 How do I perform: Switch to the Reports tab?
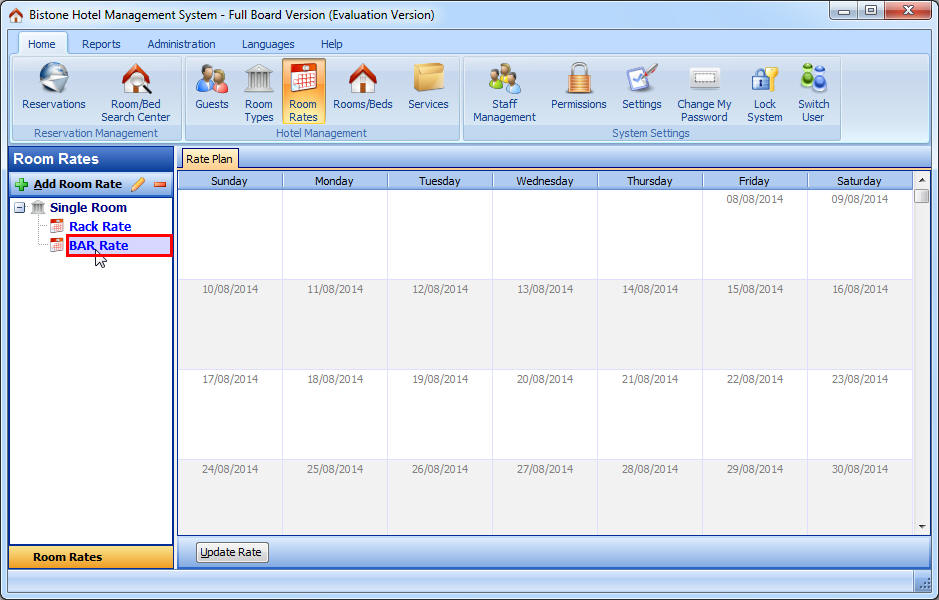[101, 44]
